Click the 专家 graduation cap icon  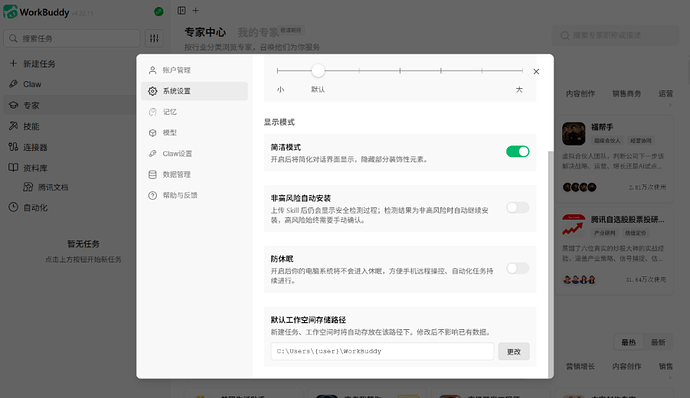(x=13, y=105)
